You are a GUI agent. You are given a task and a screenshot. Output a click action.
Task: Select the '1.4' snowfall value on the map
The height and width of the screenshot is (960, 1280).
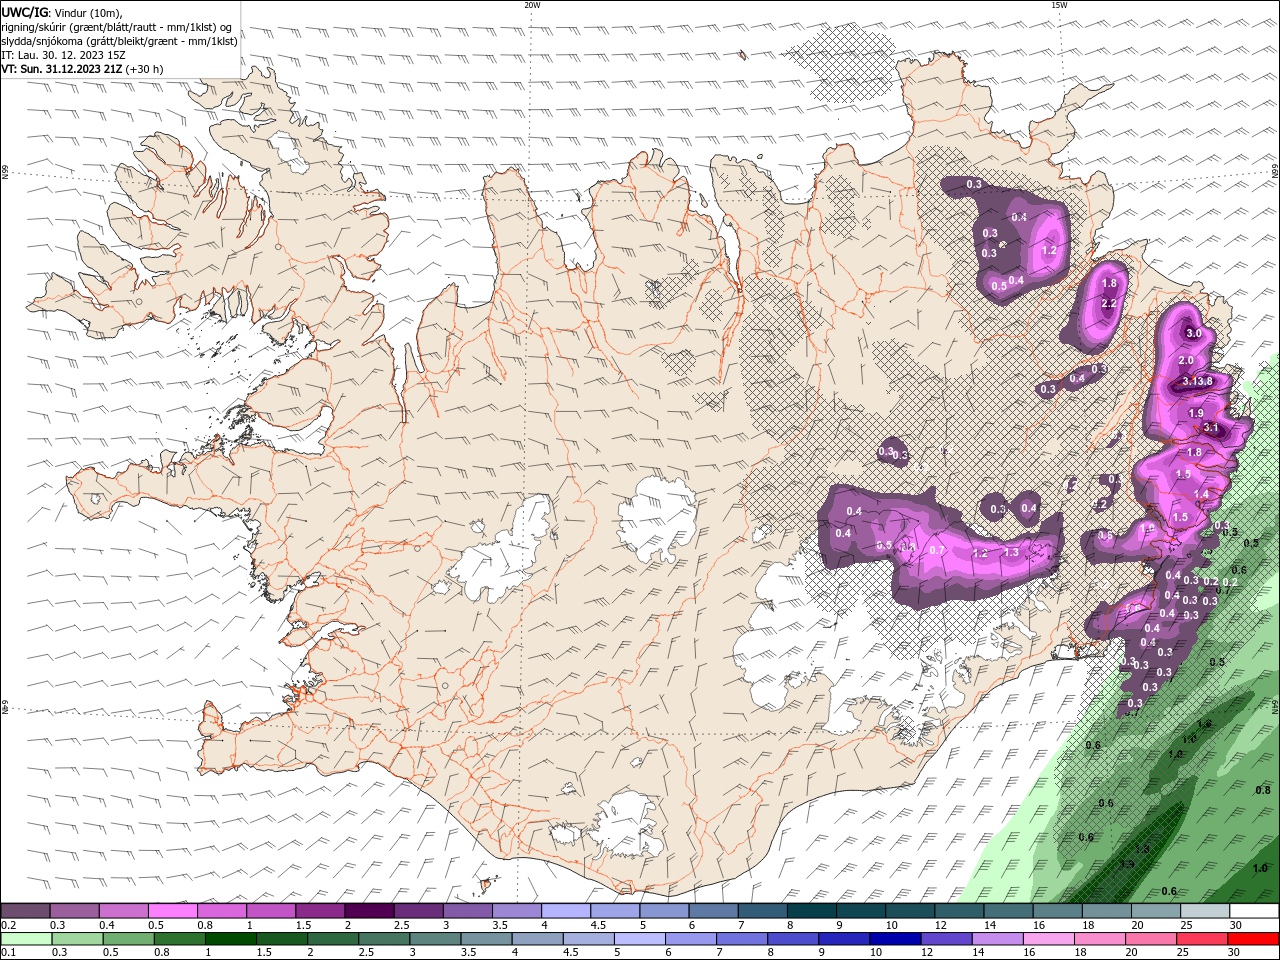(x=1202, y=494)
